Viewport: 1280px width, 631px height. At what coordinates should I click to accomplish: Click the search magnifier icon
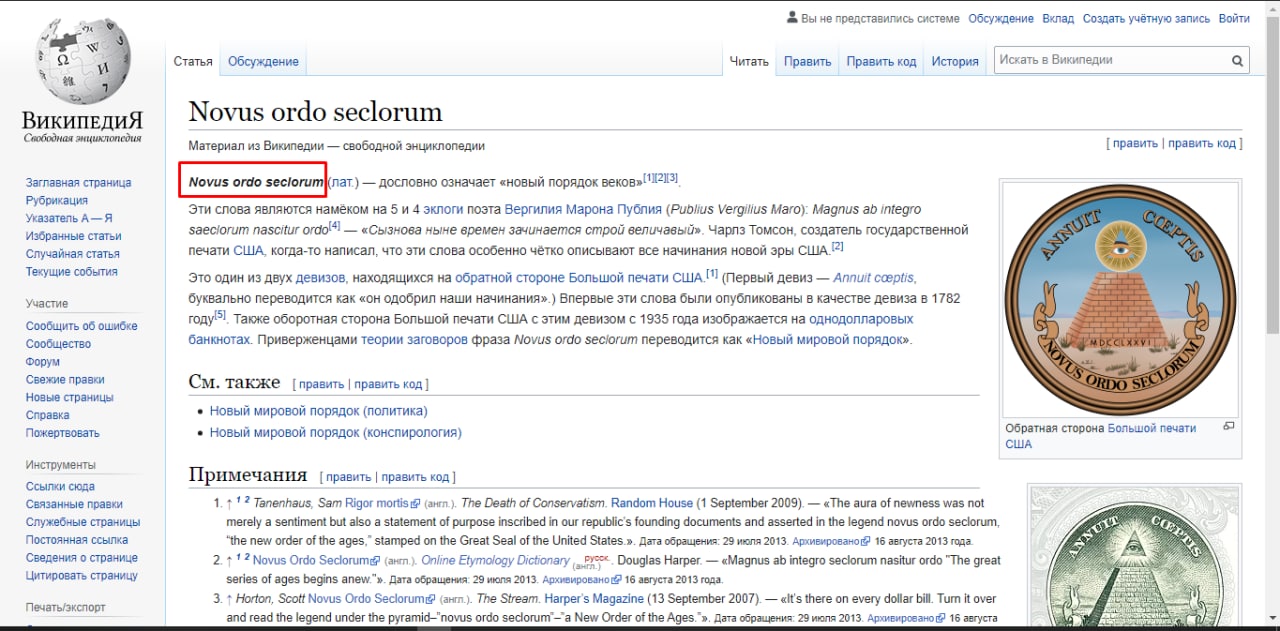(x=1238, y=61)
